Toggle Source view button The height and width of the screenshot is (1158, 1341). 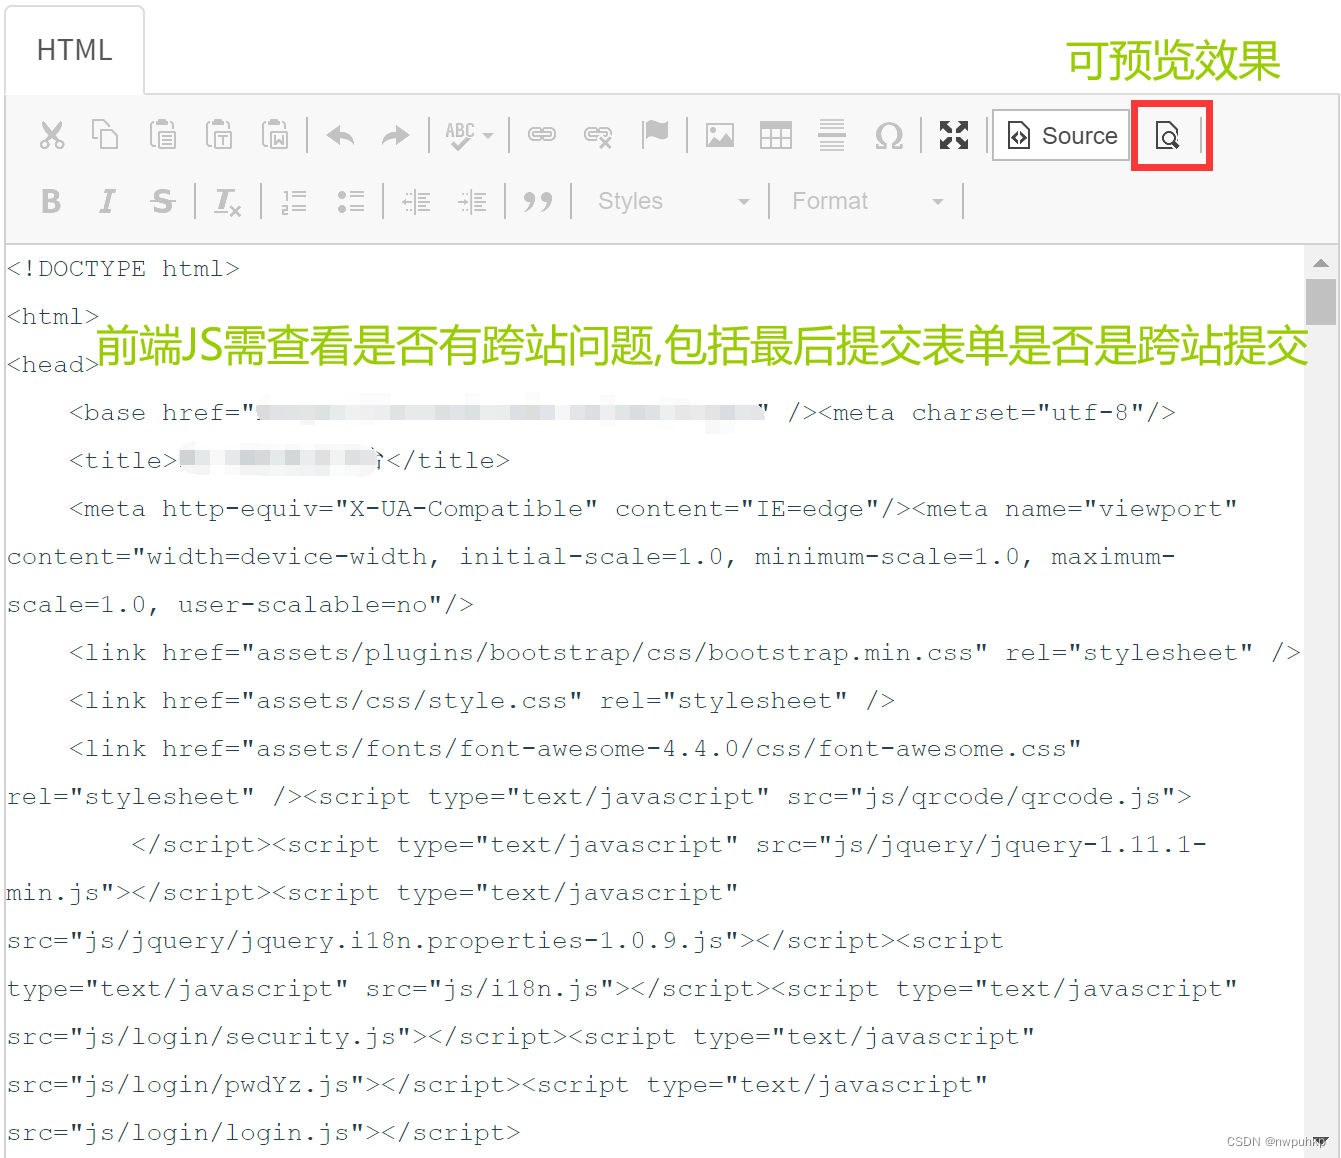tap(1062, 135)
